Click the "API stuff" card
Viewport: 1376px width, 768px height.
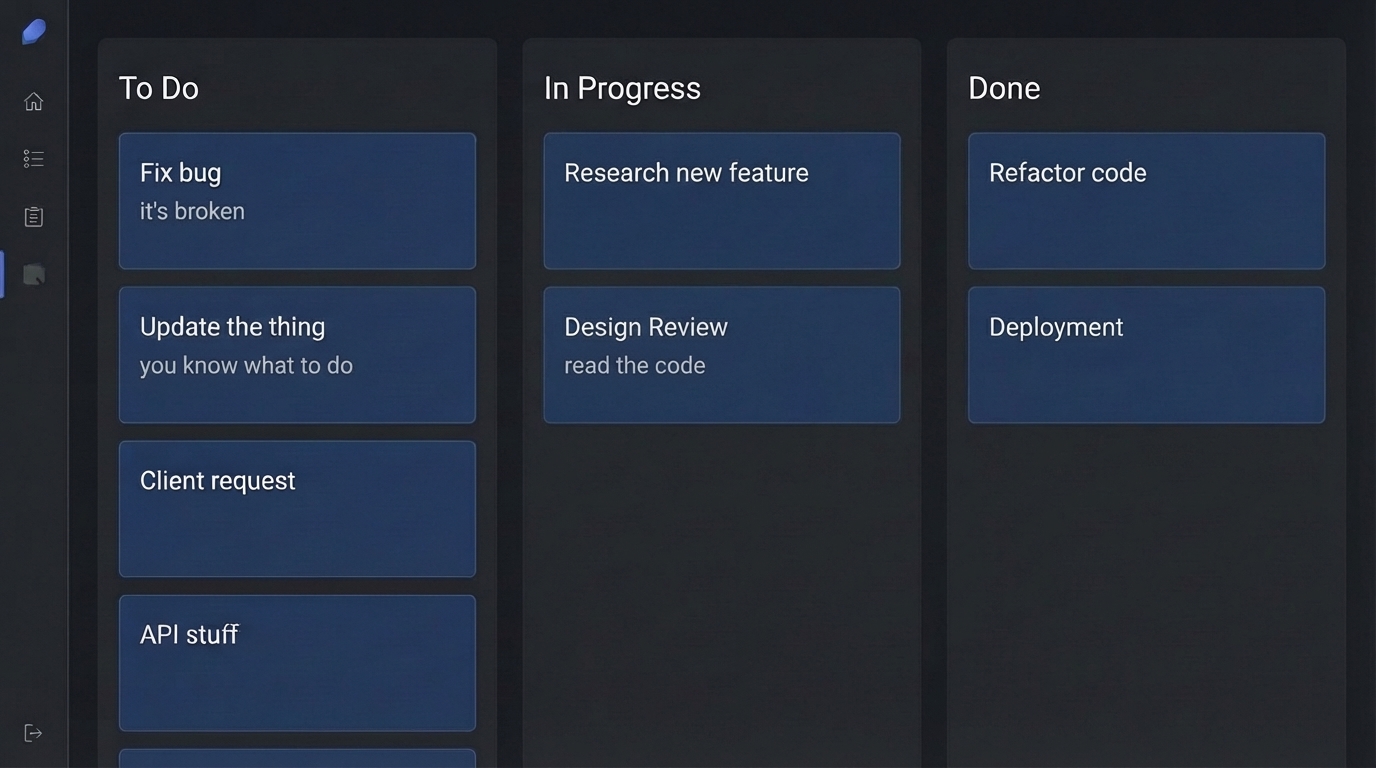point(297,663)
